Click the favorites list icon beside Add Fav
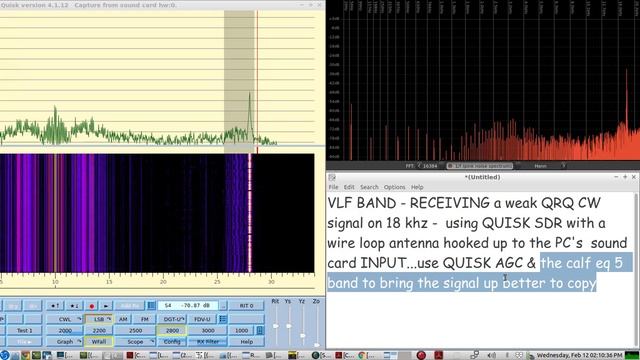This screenshot has height=360, width=640. point(151,306)
